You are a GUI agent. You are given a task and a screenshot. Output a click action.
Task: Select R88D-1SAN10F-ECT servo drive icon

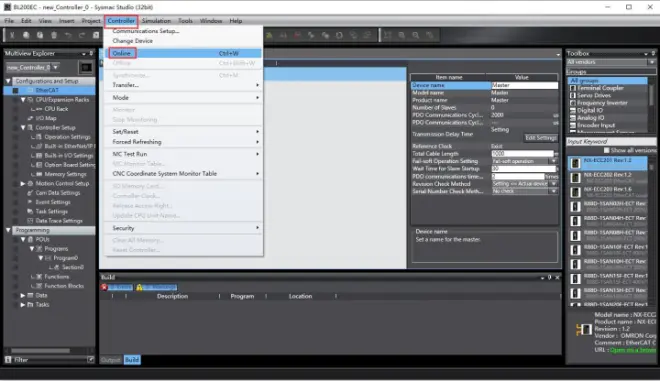click(575, 250)
